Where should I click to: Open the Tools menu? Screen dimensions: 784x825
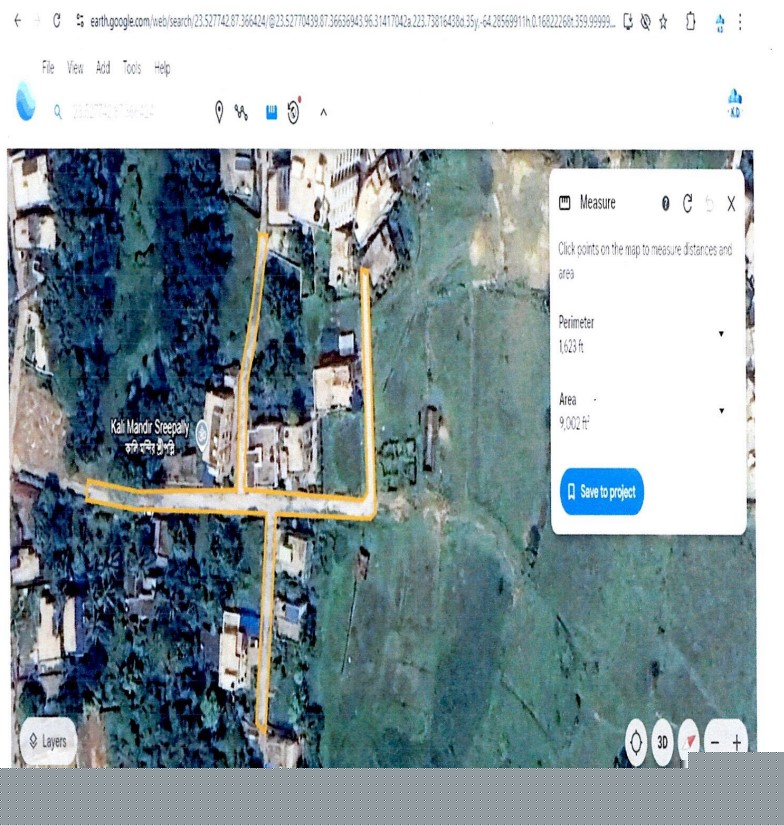(132, 68)
